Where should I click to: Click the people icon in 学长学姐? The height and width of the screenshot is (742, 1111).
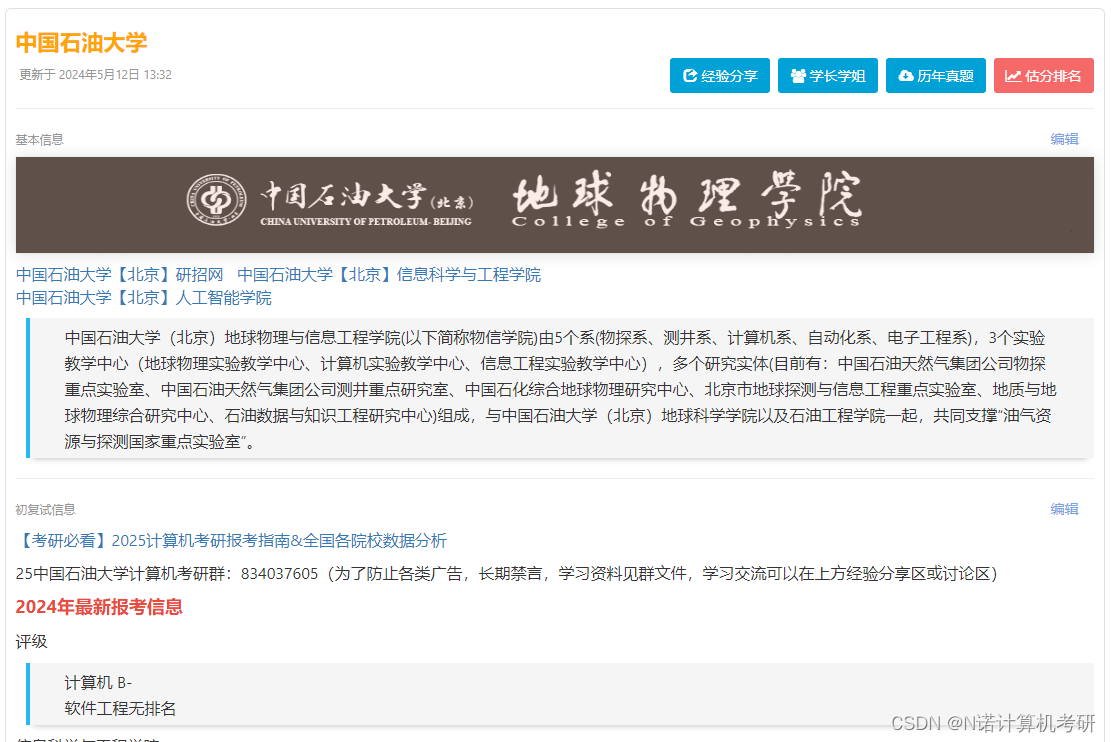pos(798,76)
